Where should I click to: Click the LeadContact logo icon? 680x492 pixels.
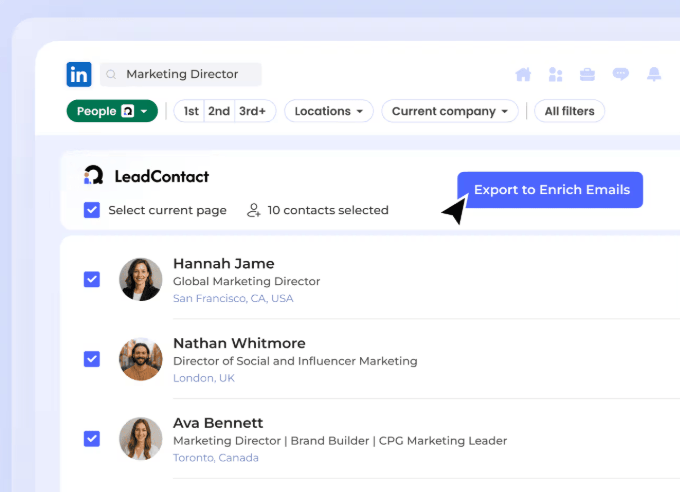coord(93,175)
